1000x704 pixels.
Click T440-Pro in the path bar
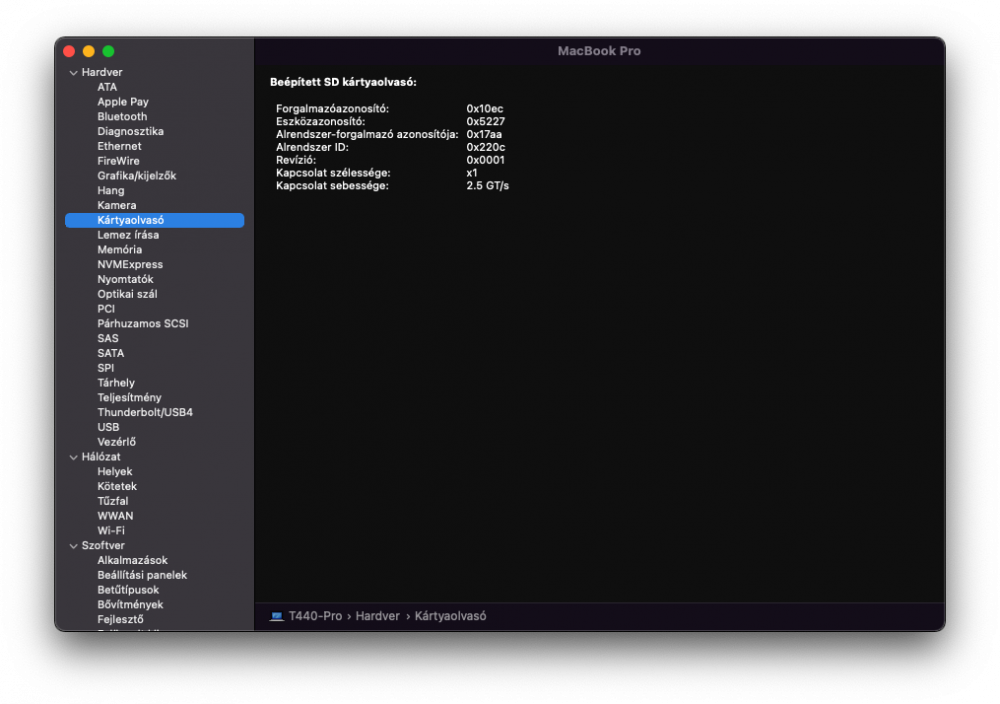click(315, 616)
